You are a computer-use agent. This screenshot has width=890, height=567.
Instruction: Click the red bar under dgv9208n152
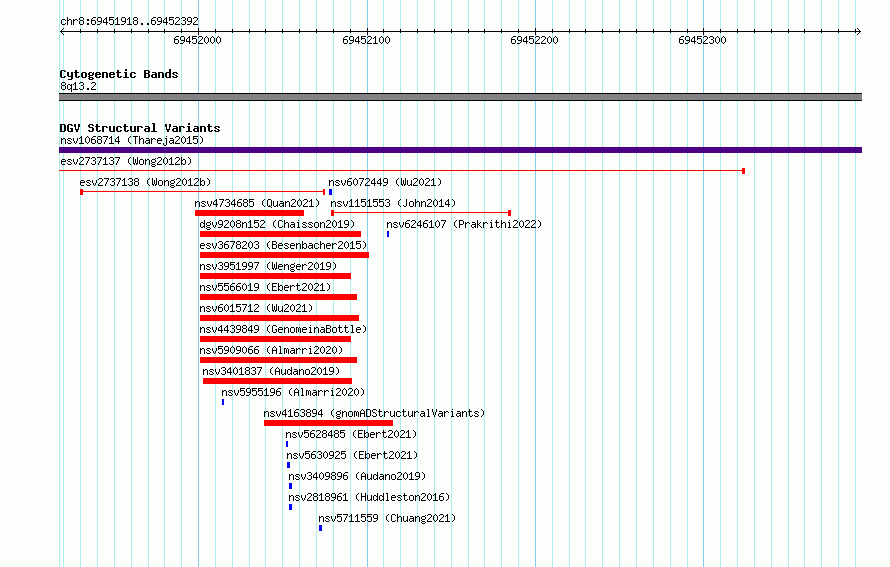point(280,234)
